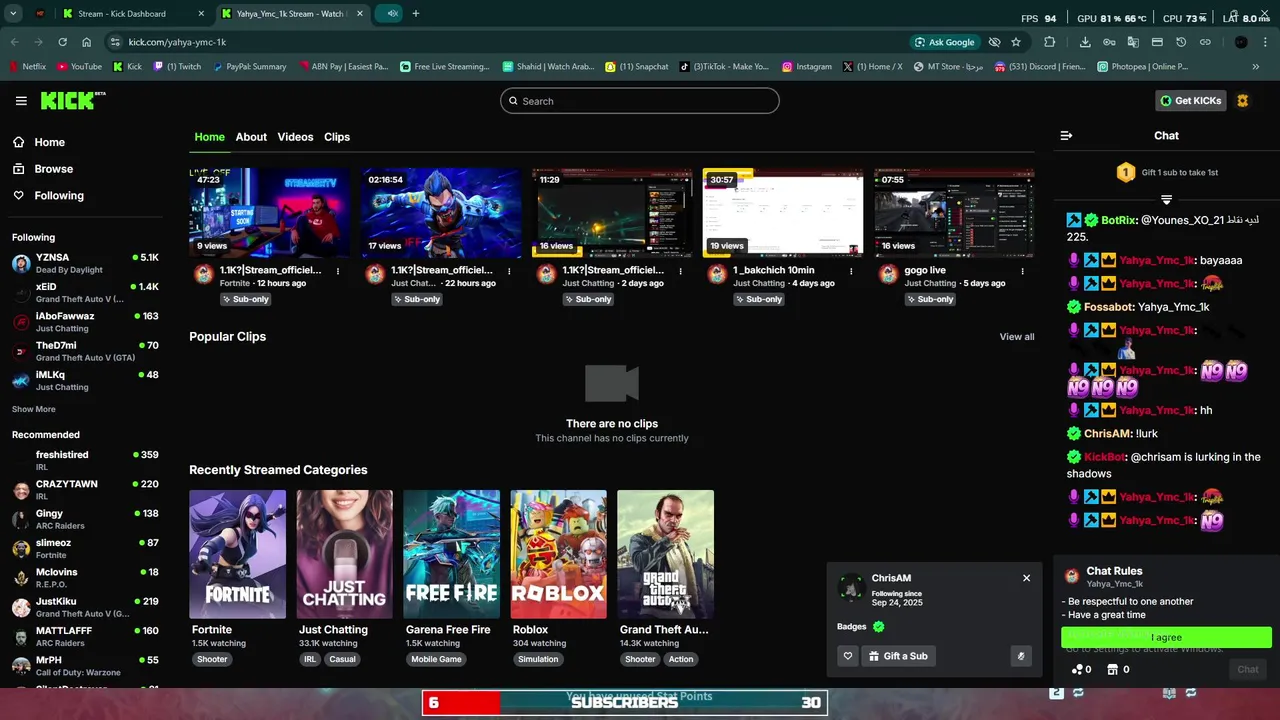
Task: Open the yellow rewards icon beside Get KICKs
Action: click(x=1243, y=101)
